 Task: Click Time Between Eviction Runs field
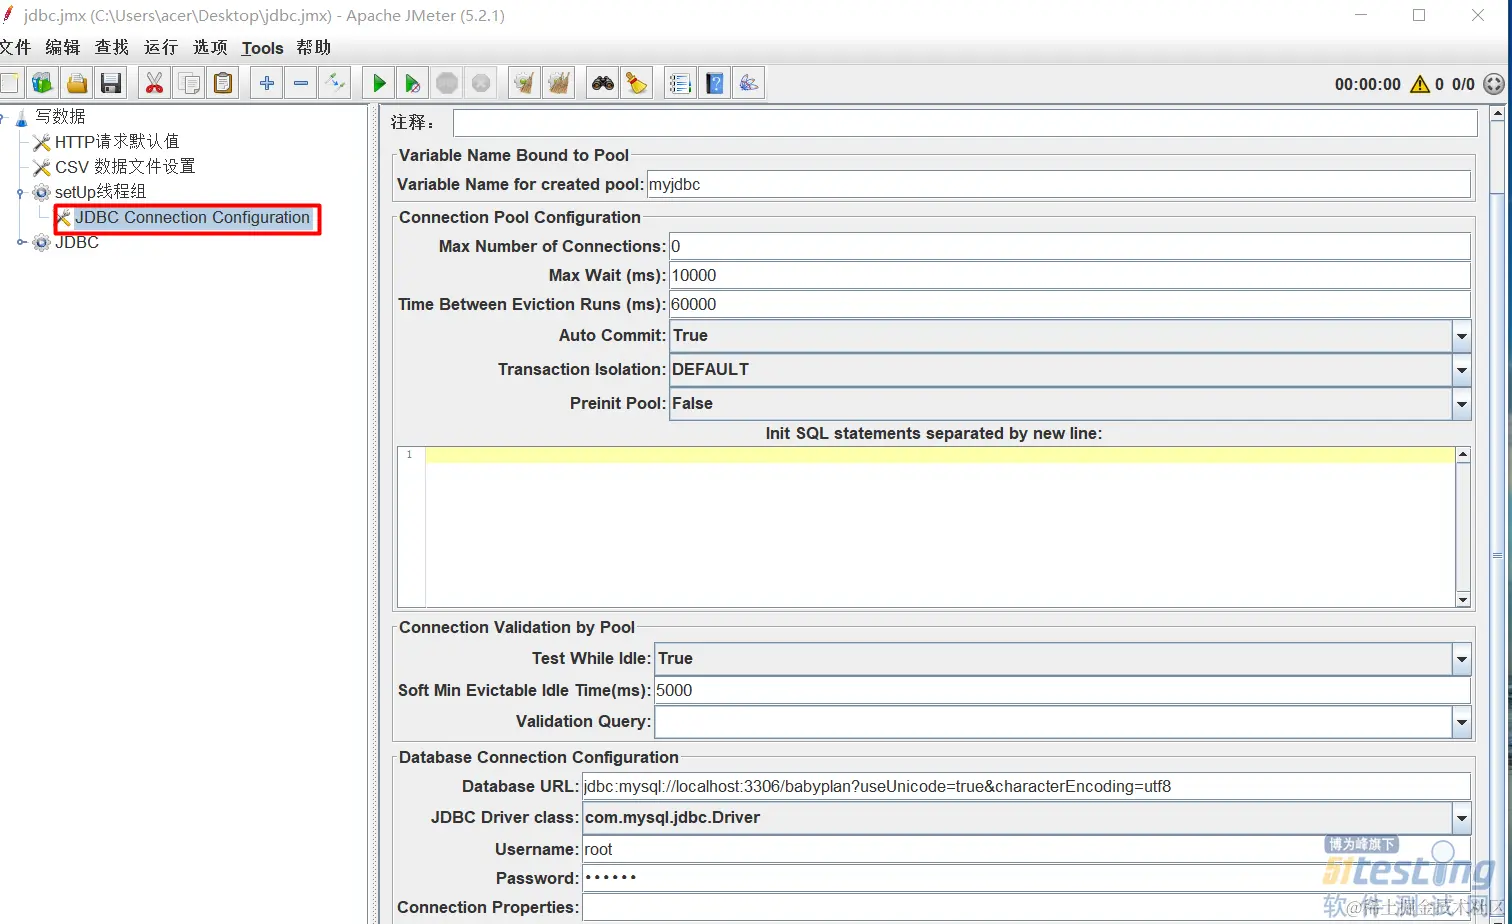[1070, 304]
